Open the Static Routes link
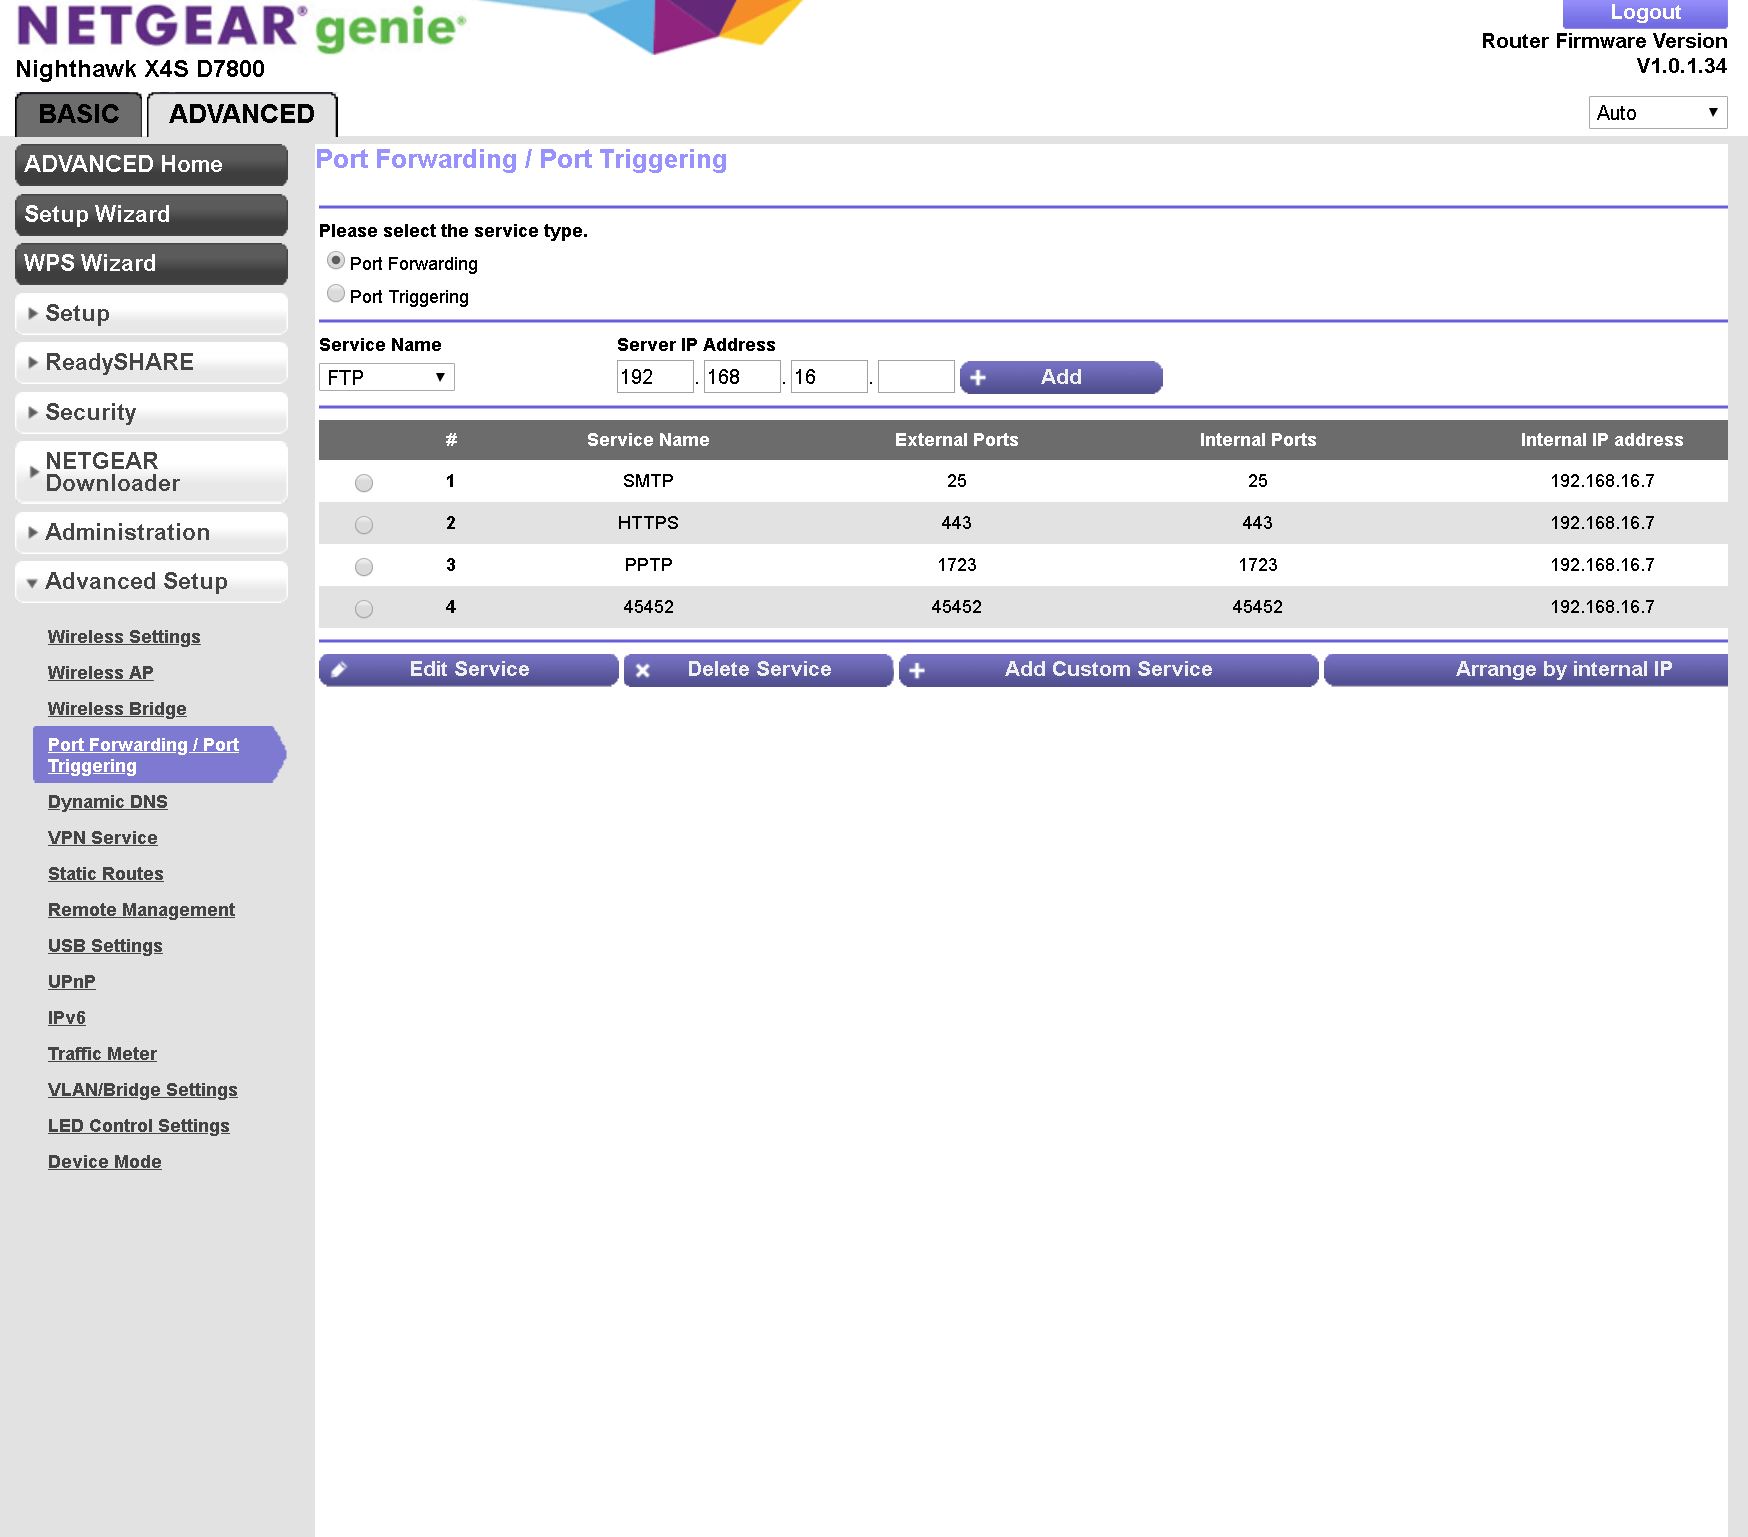 tap(106, 874)
